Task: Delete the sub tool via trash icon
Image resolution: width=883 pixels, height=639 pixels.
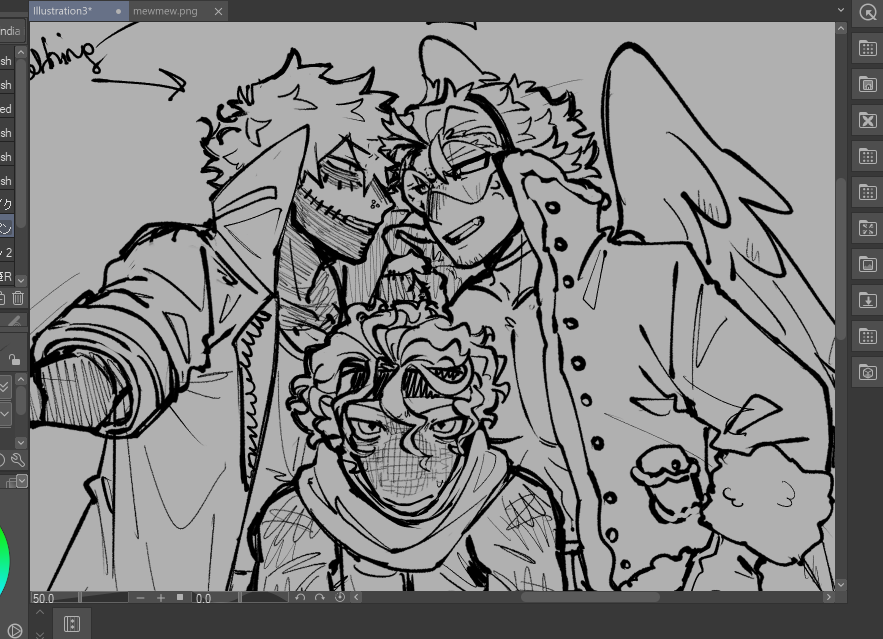Action: click(x=18, y=298)
